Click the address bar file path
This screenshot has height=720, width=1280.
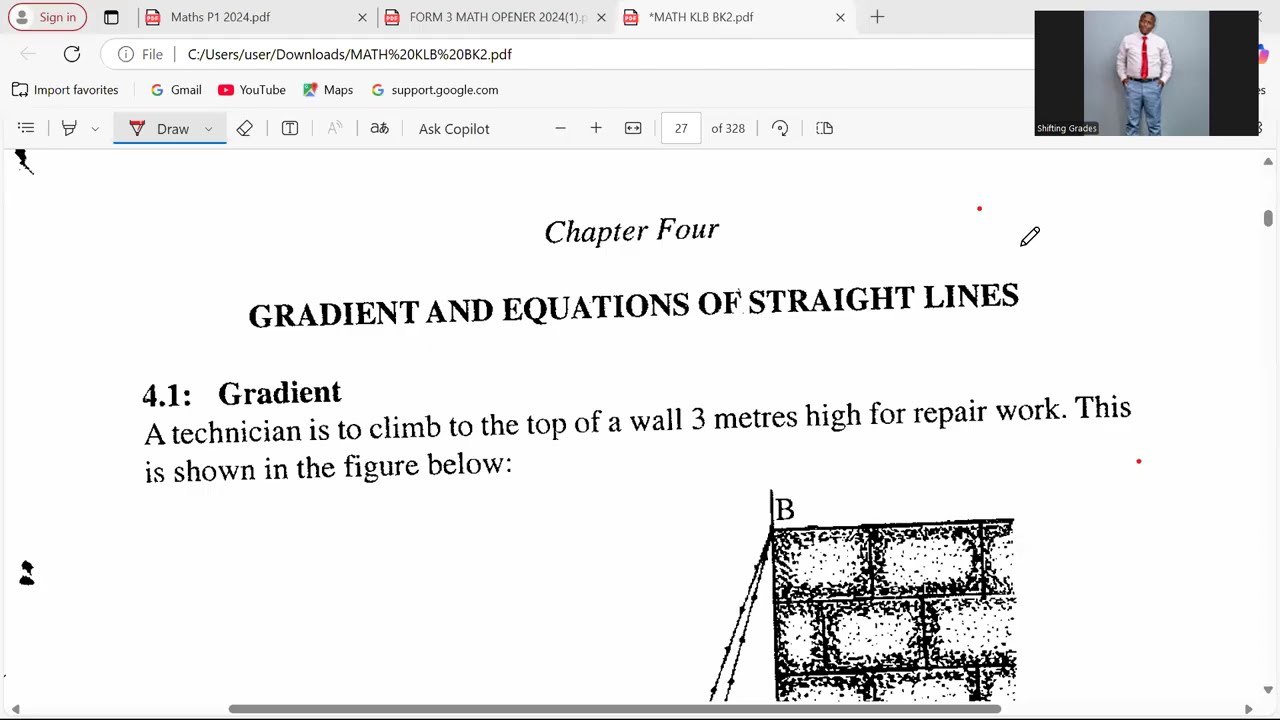pos(350,54)
